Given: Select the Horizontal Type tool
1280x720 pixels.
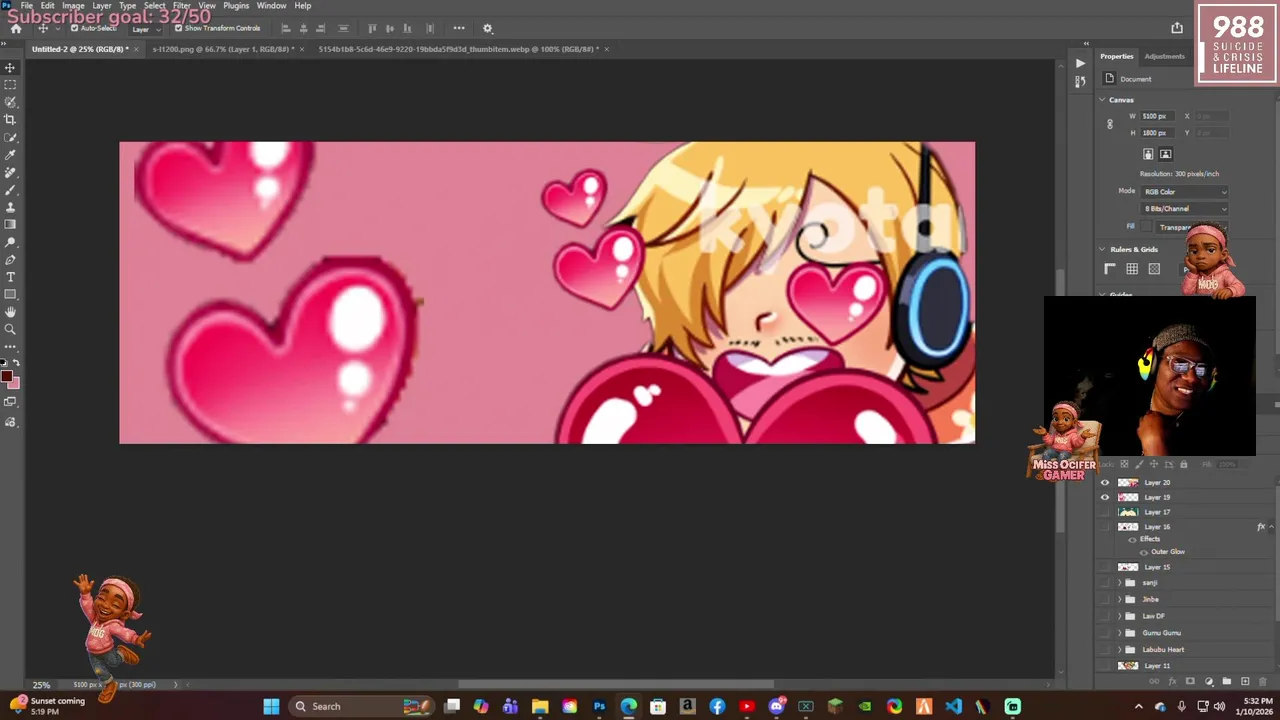Looking at the screenshot, I should (x=10, y=277).
